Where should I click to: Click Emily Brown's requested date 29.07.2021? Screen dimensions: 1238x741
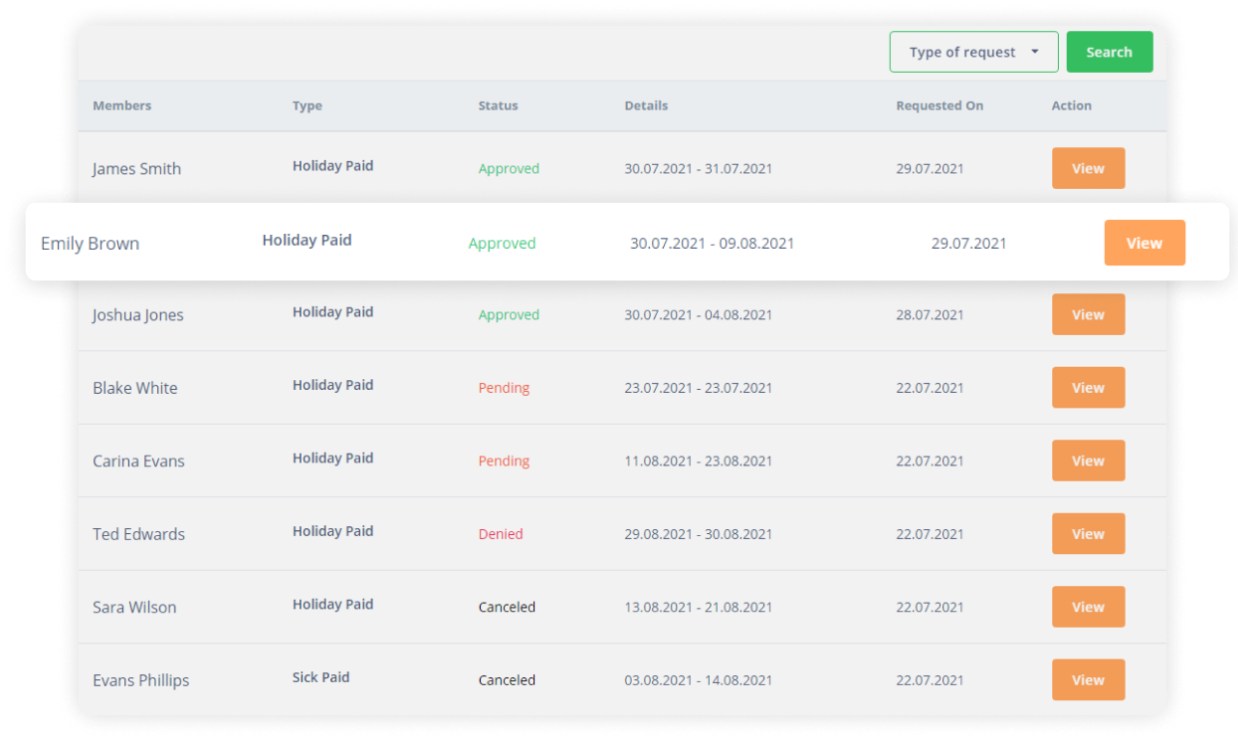[x=969, y=243]
